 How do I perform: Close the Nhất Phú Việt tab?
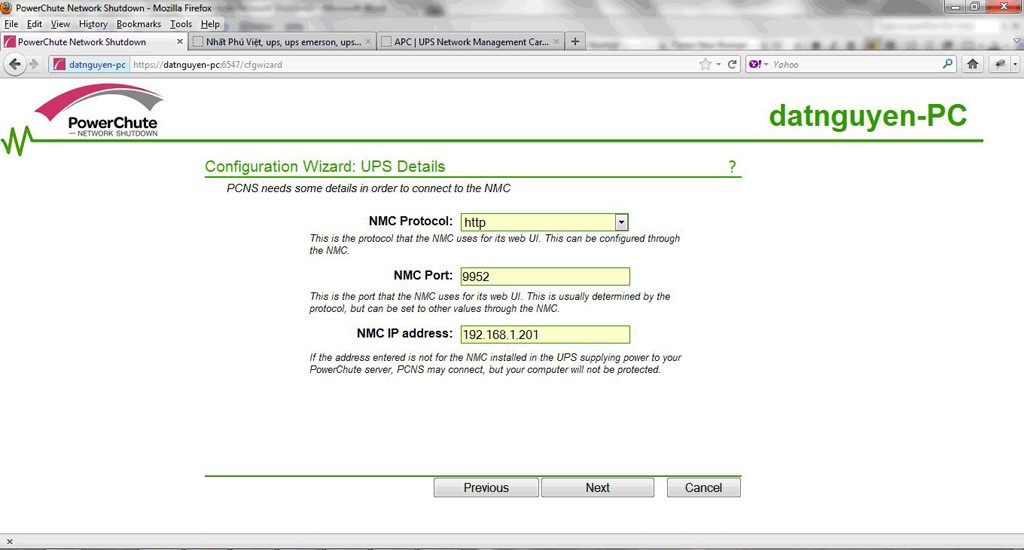pyautogui.click(x=368, y=42)
